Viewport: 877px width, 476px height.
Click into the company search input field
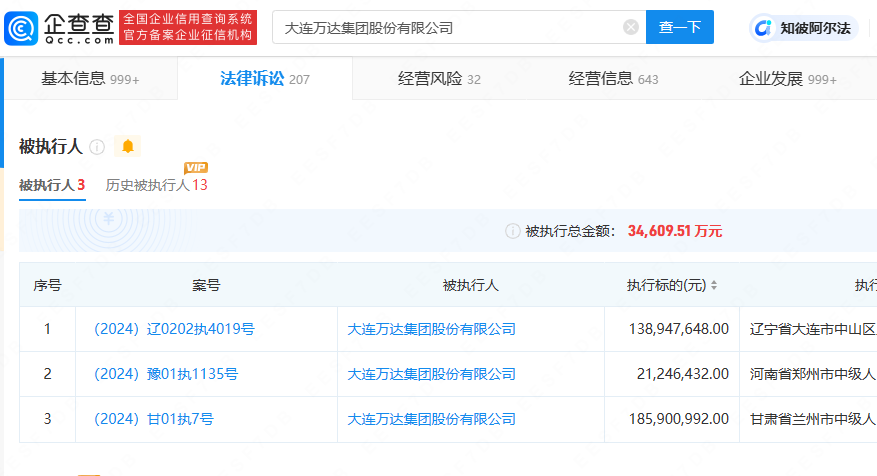pyautogui.click(x=450, y=28)
